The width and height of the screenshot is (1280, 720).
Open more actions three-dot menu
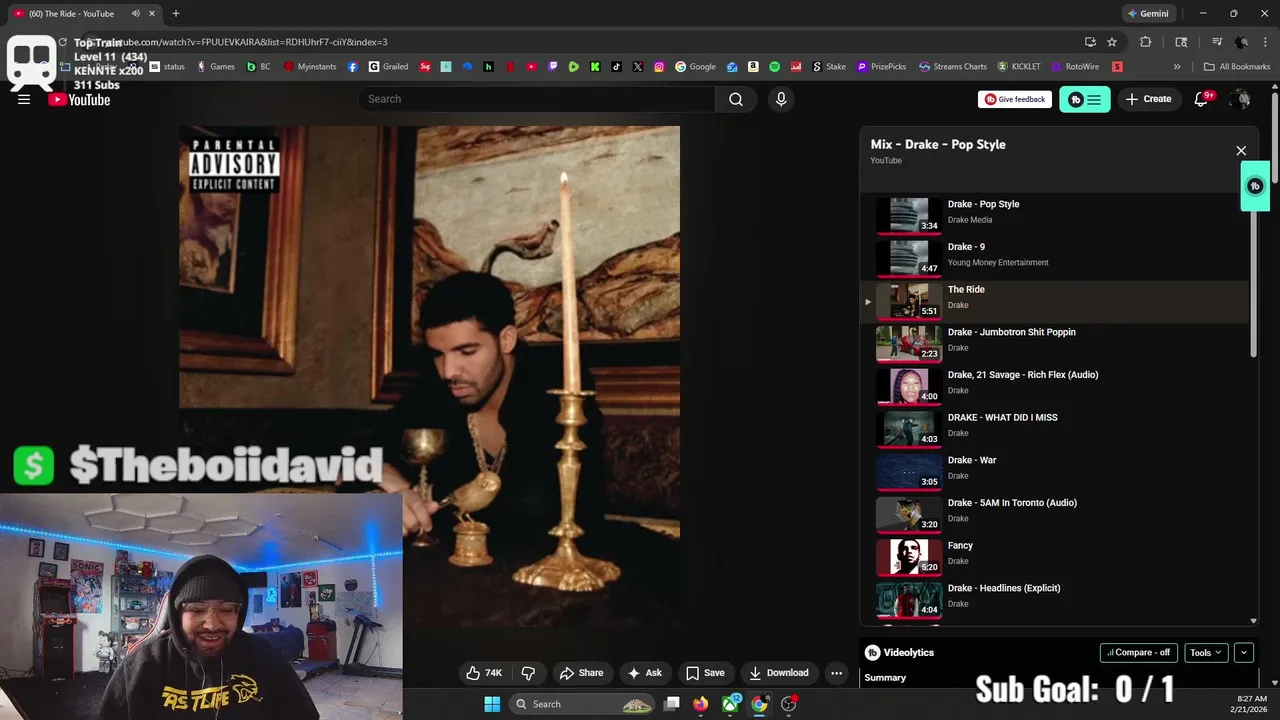[836, 673]
